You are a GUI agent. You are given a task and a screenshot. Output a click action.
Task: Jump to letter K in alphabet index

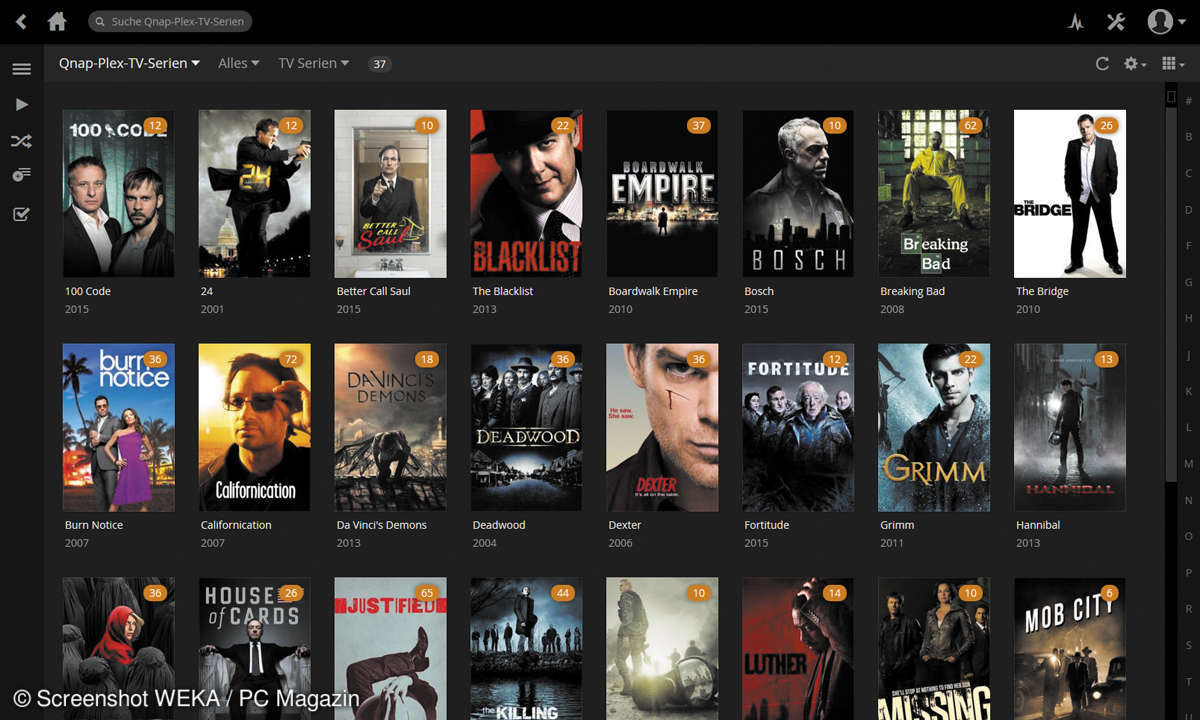pos(1189,391)
